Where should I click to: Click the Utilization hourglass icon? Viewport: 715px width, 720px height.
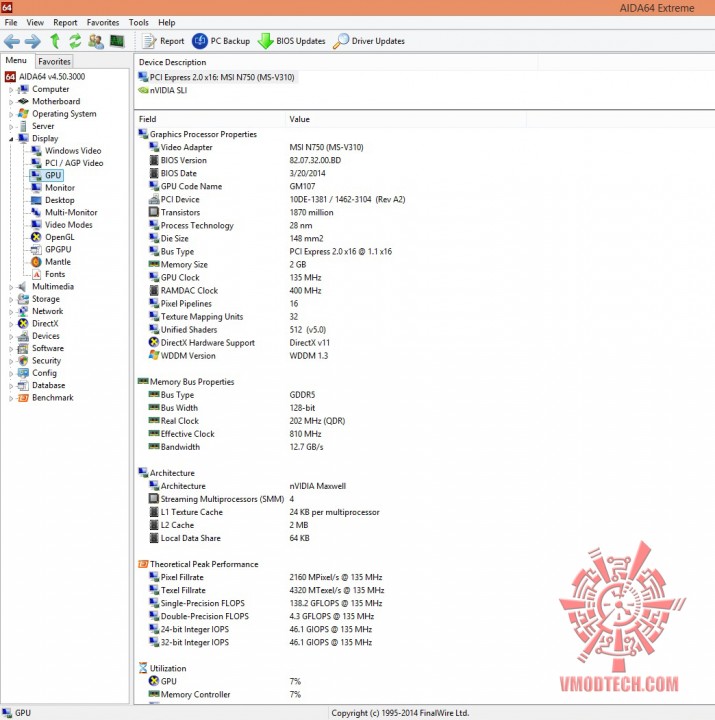point(143,668)
